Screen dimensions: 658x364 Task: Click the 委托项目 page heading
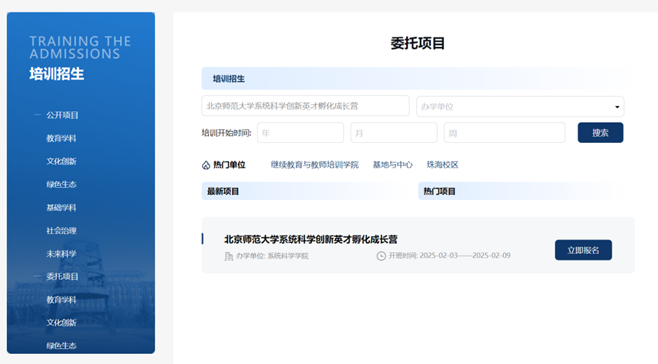(x=418, y=43)
